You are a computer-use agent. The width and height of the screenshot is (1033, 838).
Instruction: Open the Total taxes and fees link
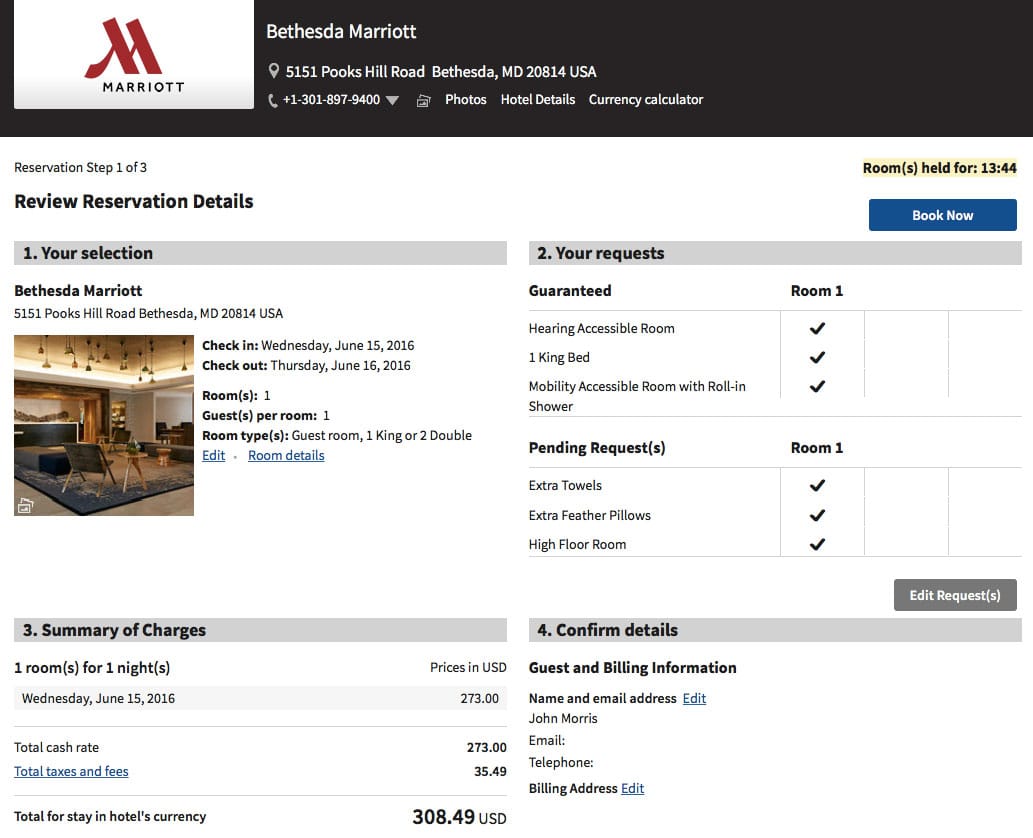[70, 771]
